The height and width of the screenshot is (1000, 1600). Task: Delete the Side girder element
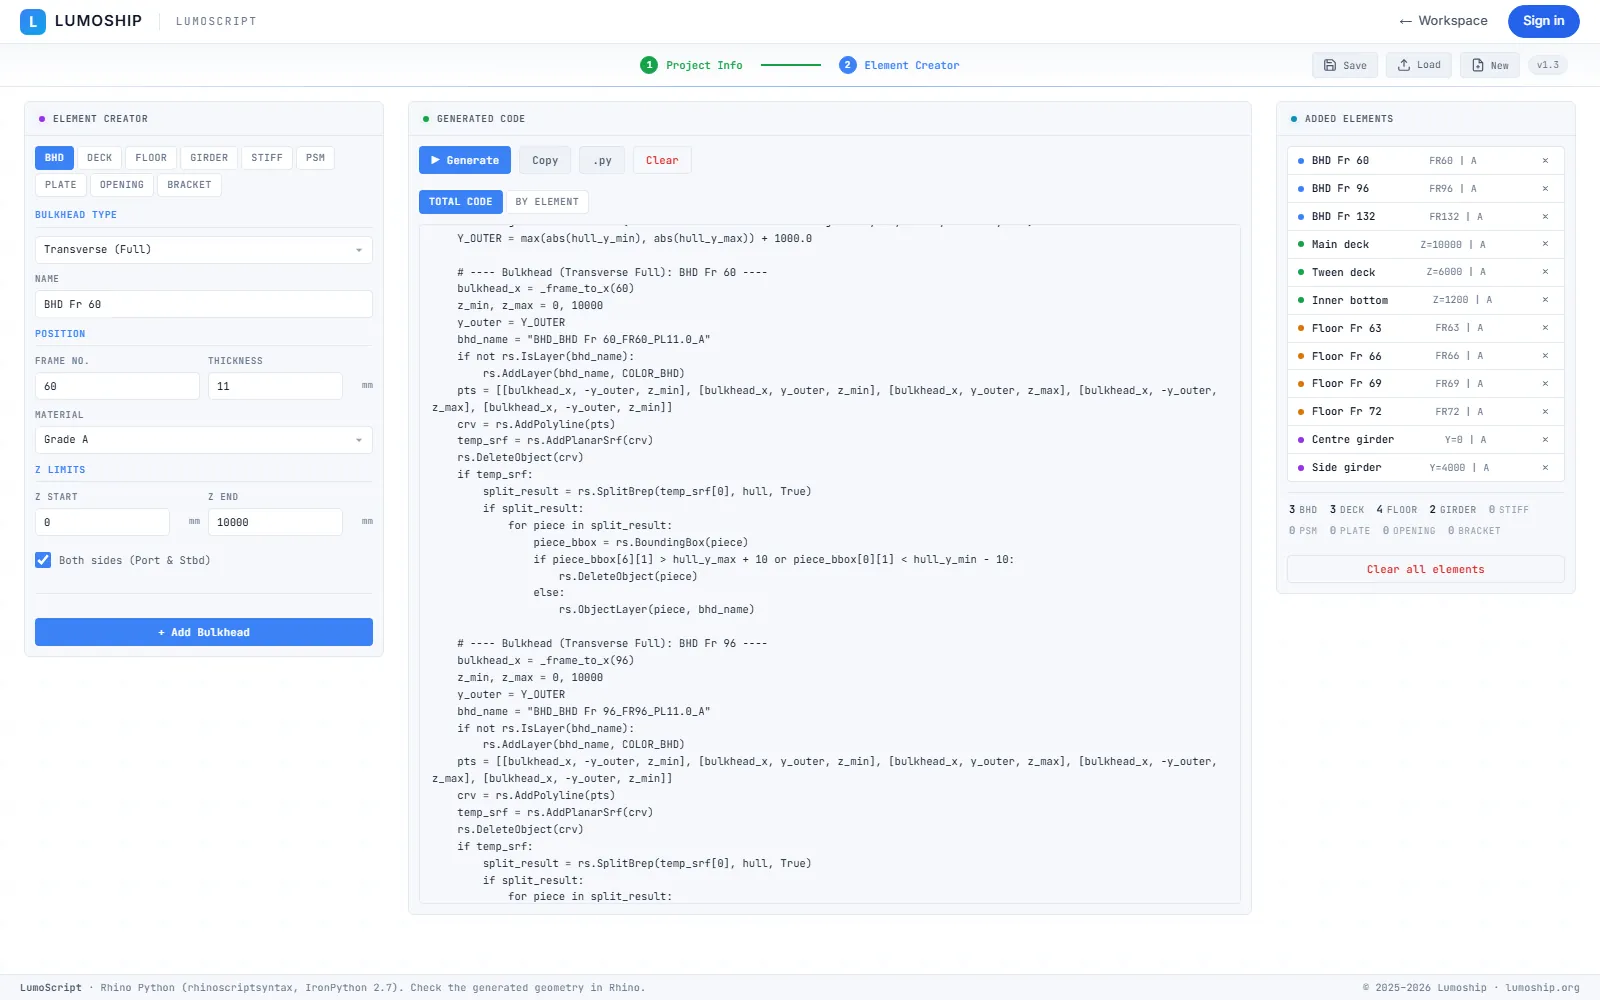click(x=1545, y=468)
